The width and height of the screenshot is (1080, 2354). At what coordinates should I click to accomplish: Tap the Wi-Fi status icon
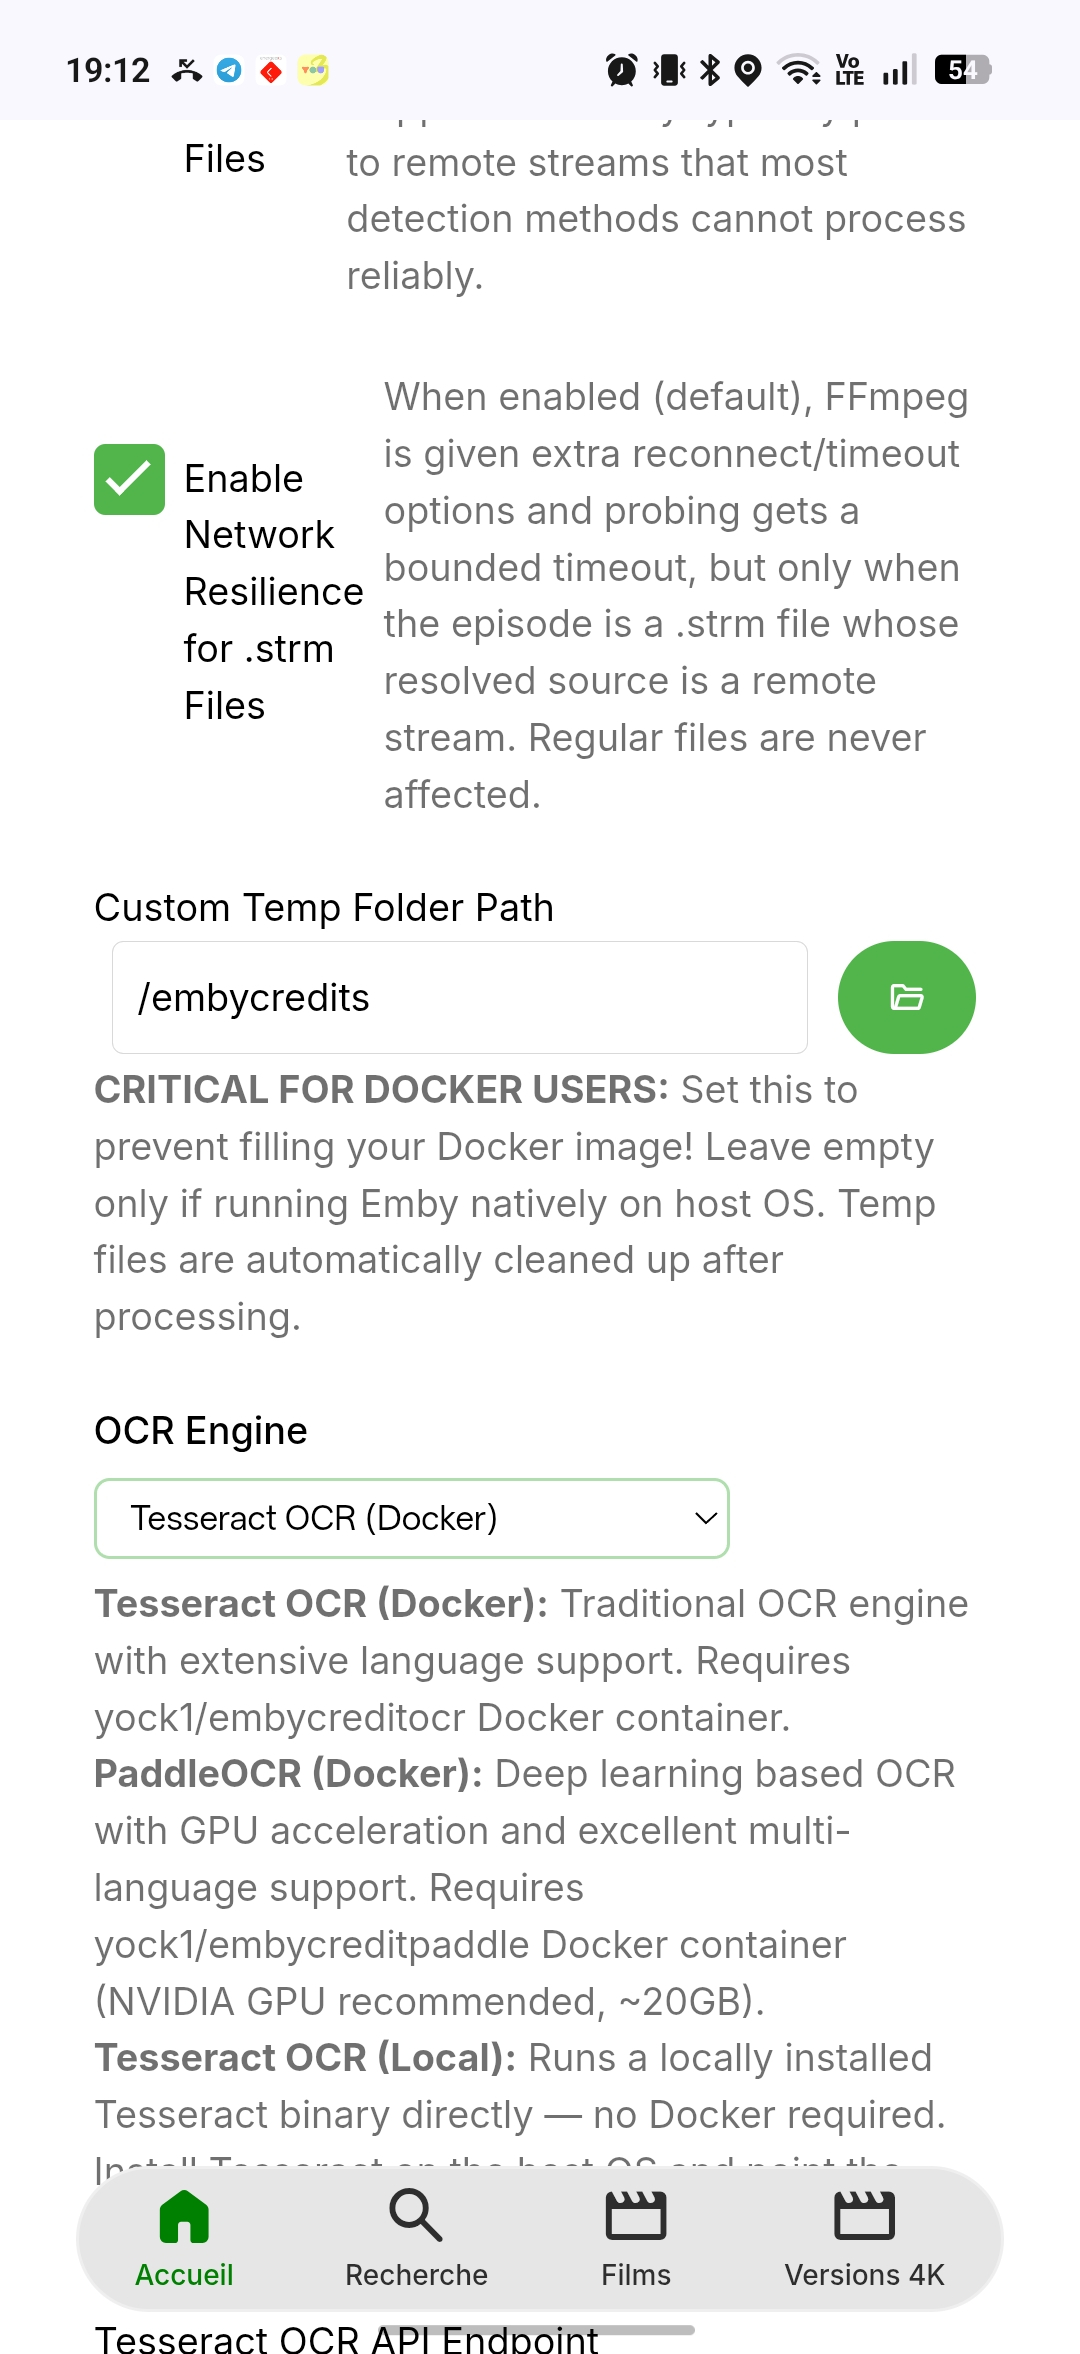click(800, 70)
